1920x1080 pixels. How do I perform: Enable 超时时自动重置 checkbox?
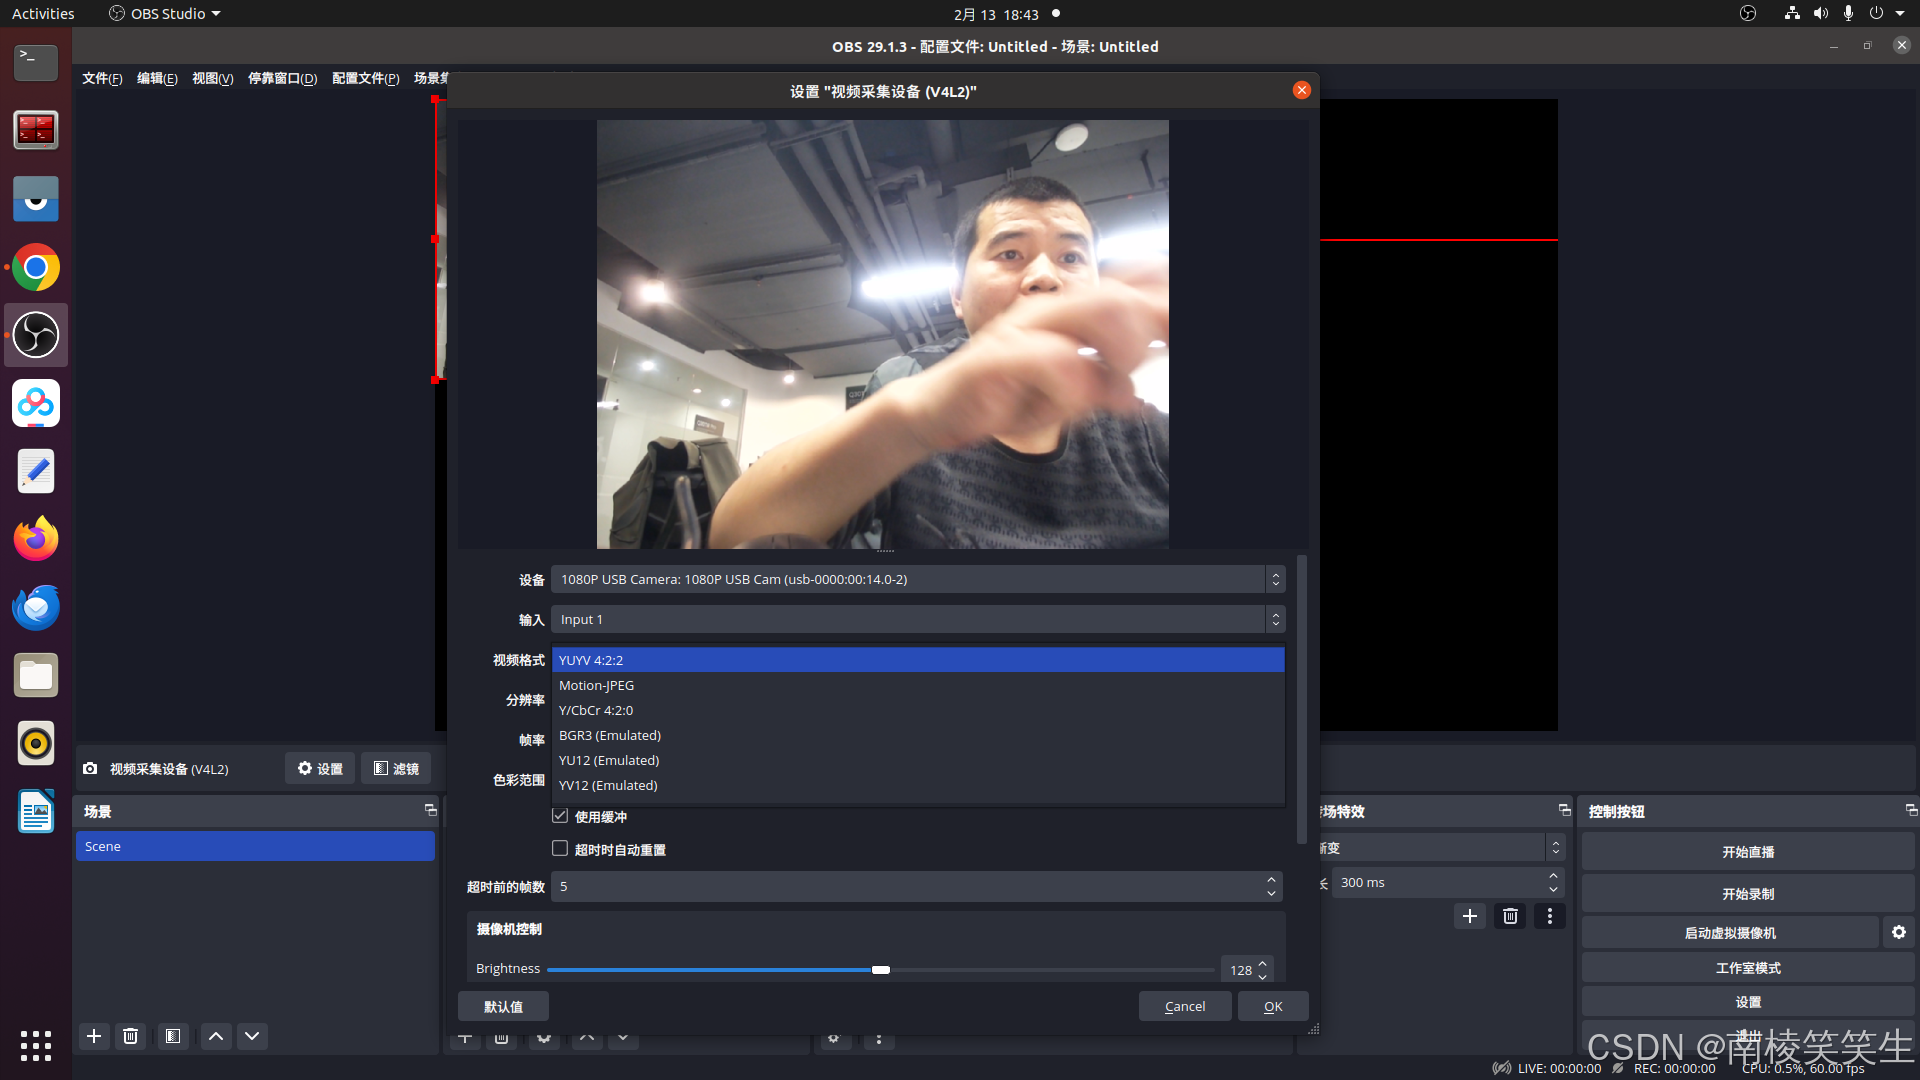(560, 849)
